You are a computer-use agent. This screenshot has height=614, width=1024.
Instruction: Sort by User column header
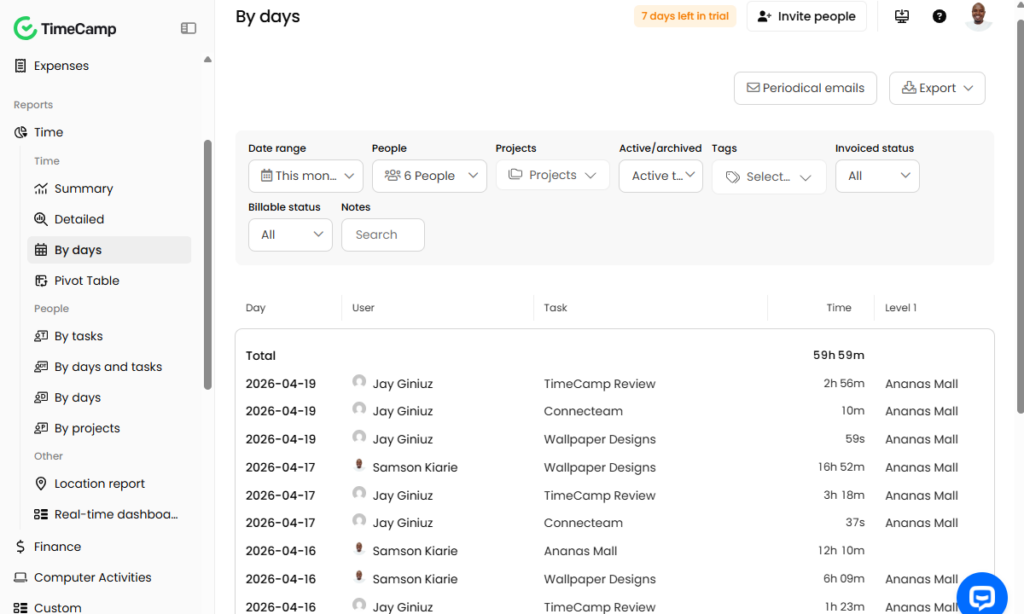tap(363, 308)
